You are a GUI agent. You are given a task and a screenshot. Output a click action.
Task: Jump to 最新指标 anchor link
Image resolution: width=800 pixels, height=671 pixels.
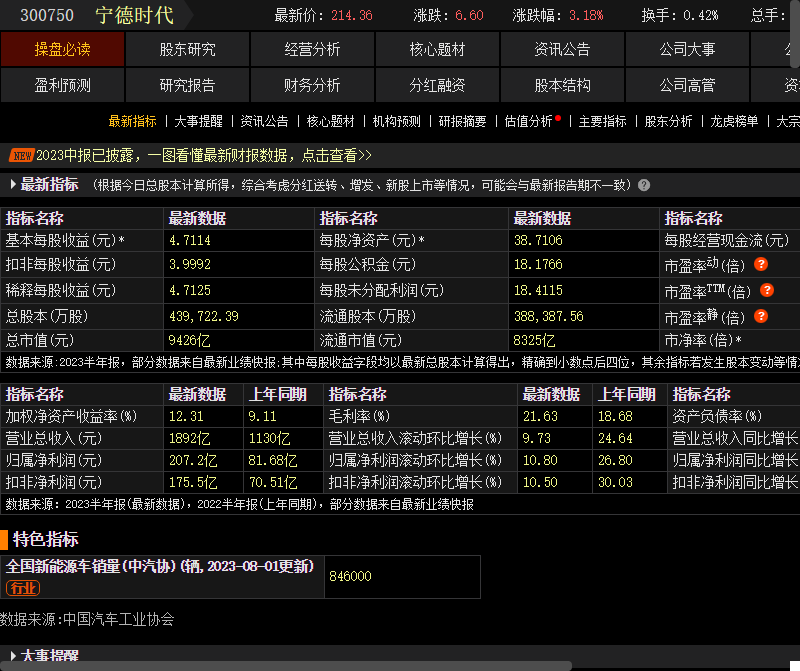[x=132, y=121]
